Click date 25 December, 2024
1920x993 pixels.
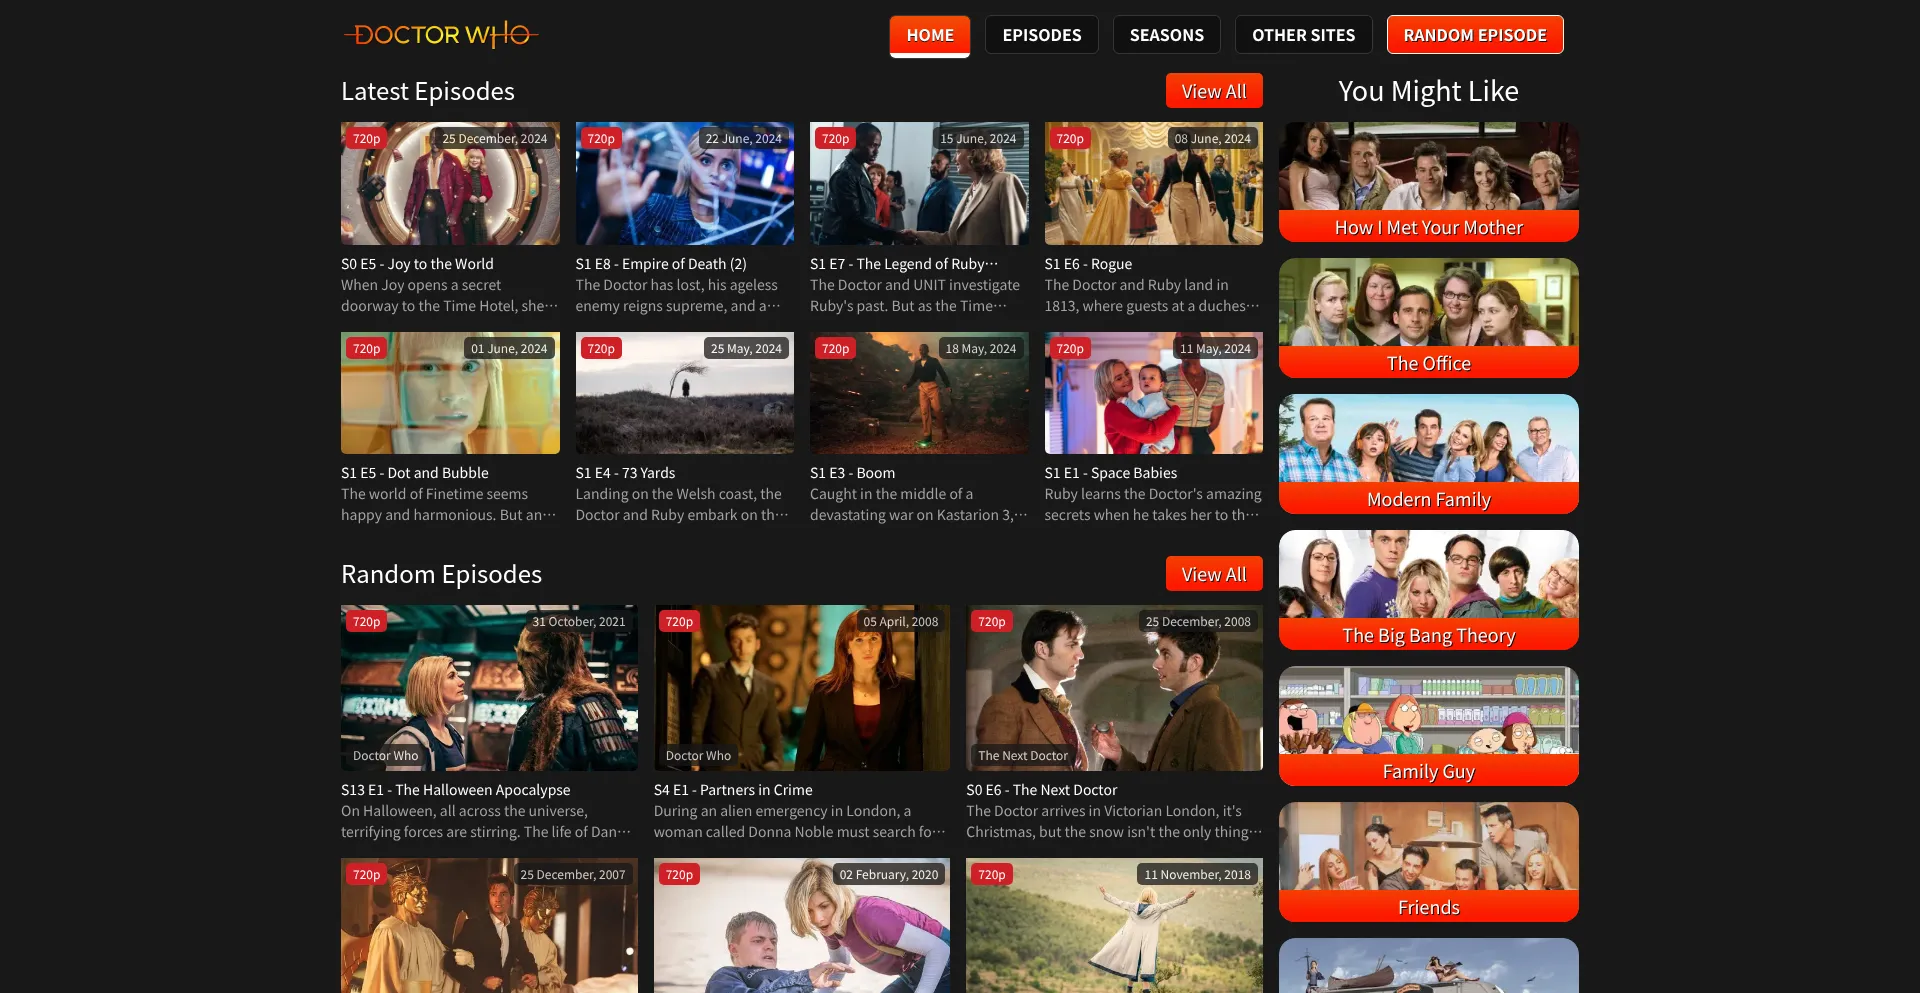(x=494, y=139)
